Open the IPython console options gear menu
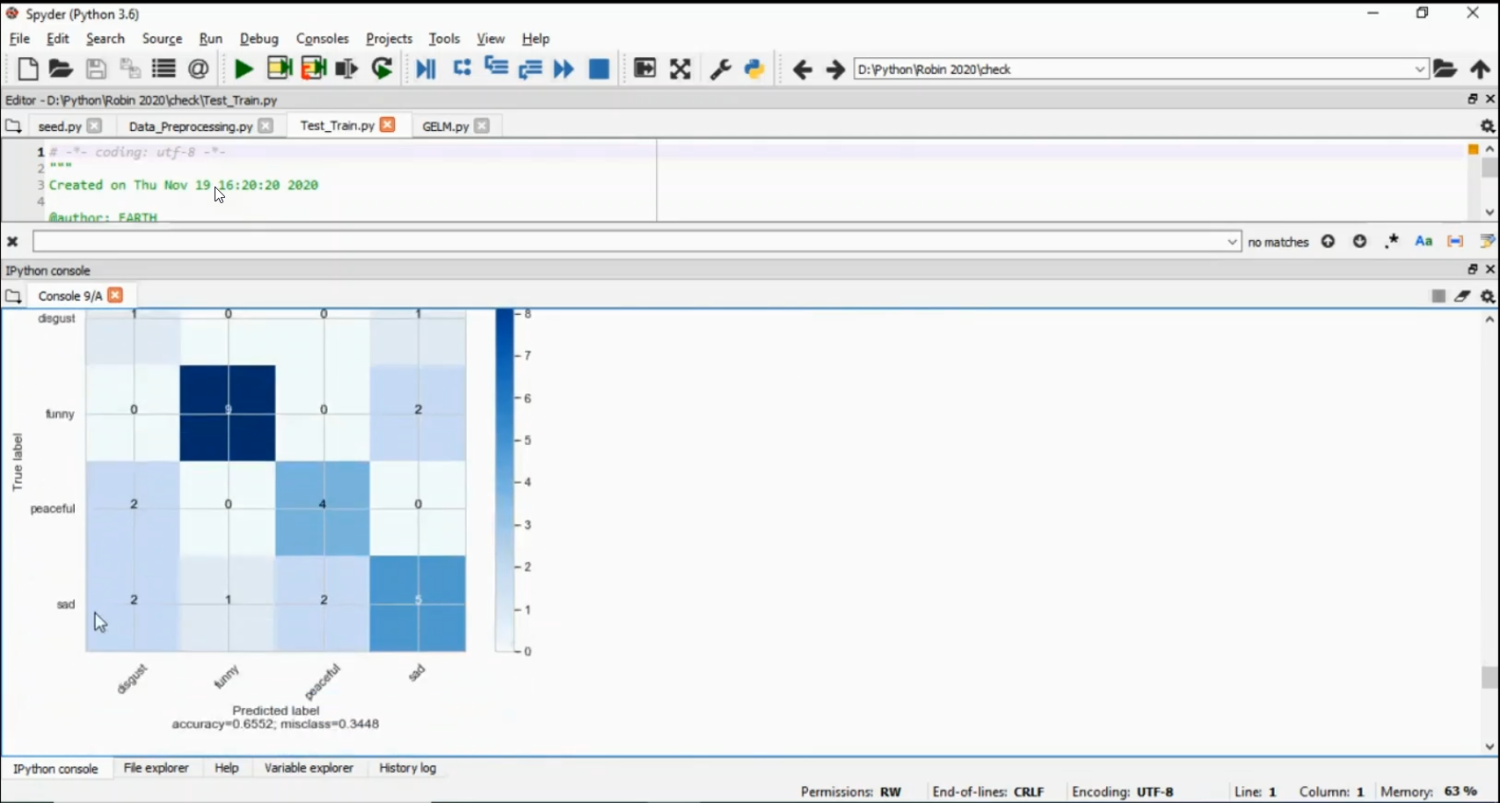 click(x=1488, y=296)
